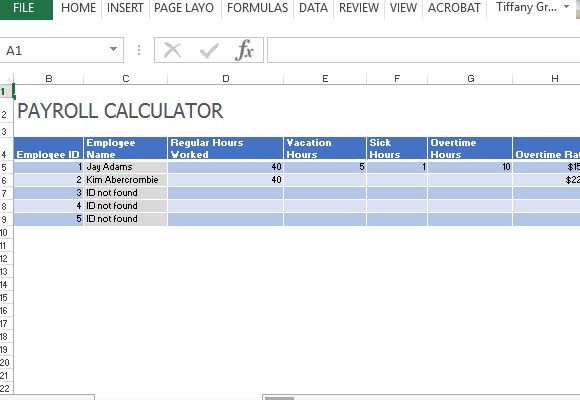Viewport: 580px width, 400px height.
Task: Open the ACROBAT tab
Action: click(454, 8)
